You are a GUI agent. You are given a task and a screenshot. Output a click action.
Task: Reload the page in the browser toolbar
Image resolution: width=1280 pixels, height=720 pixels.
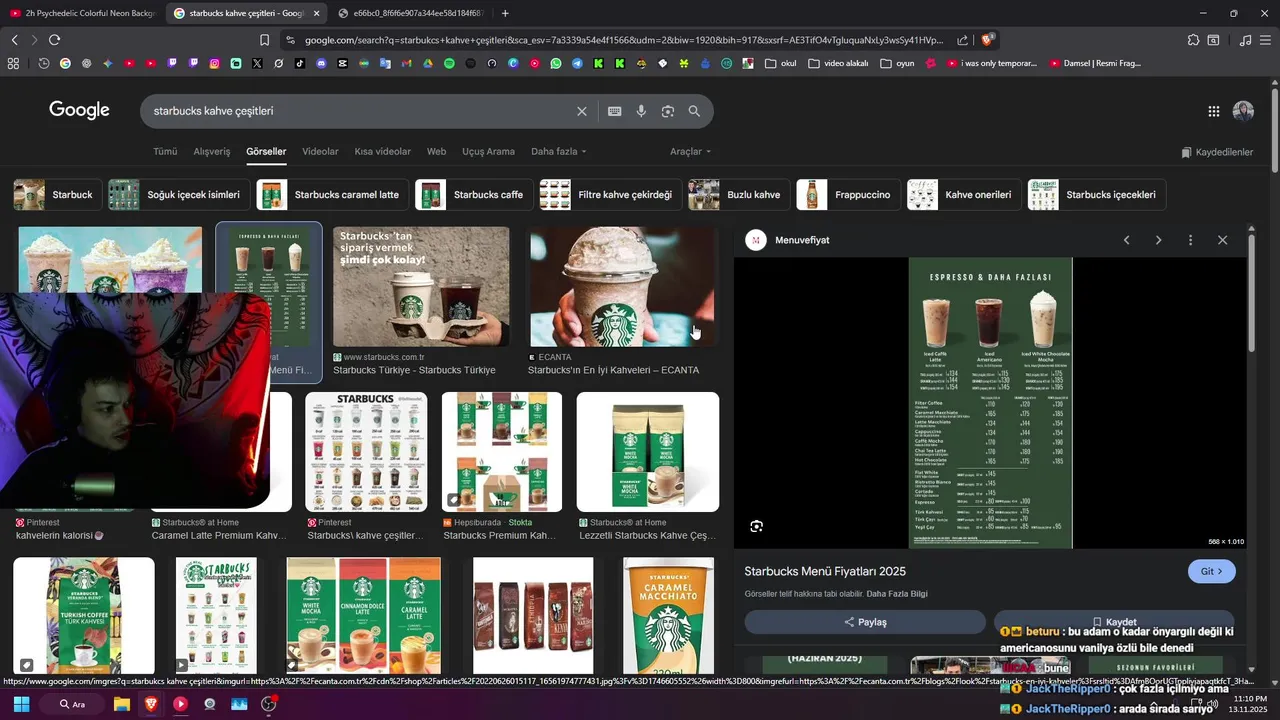click(x=54, y=40)
